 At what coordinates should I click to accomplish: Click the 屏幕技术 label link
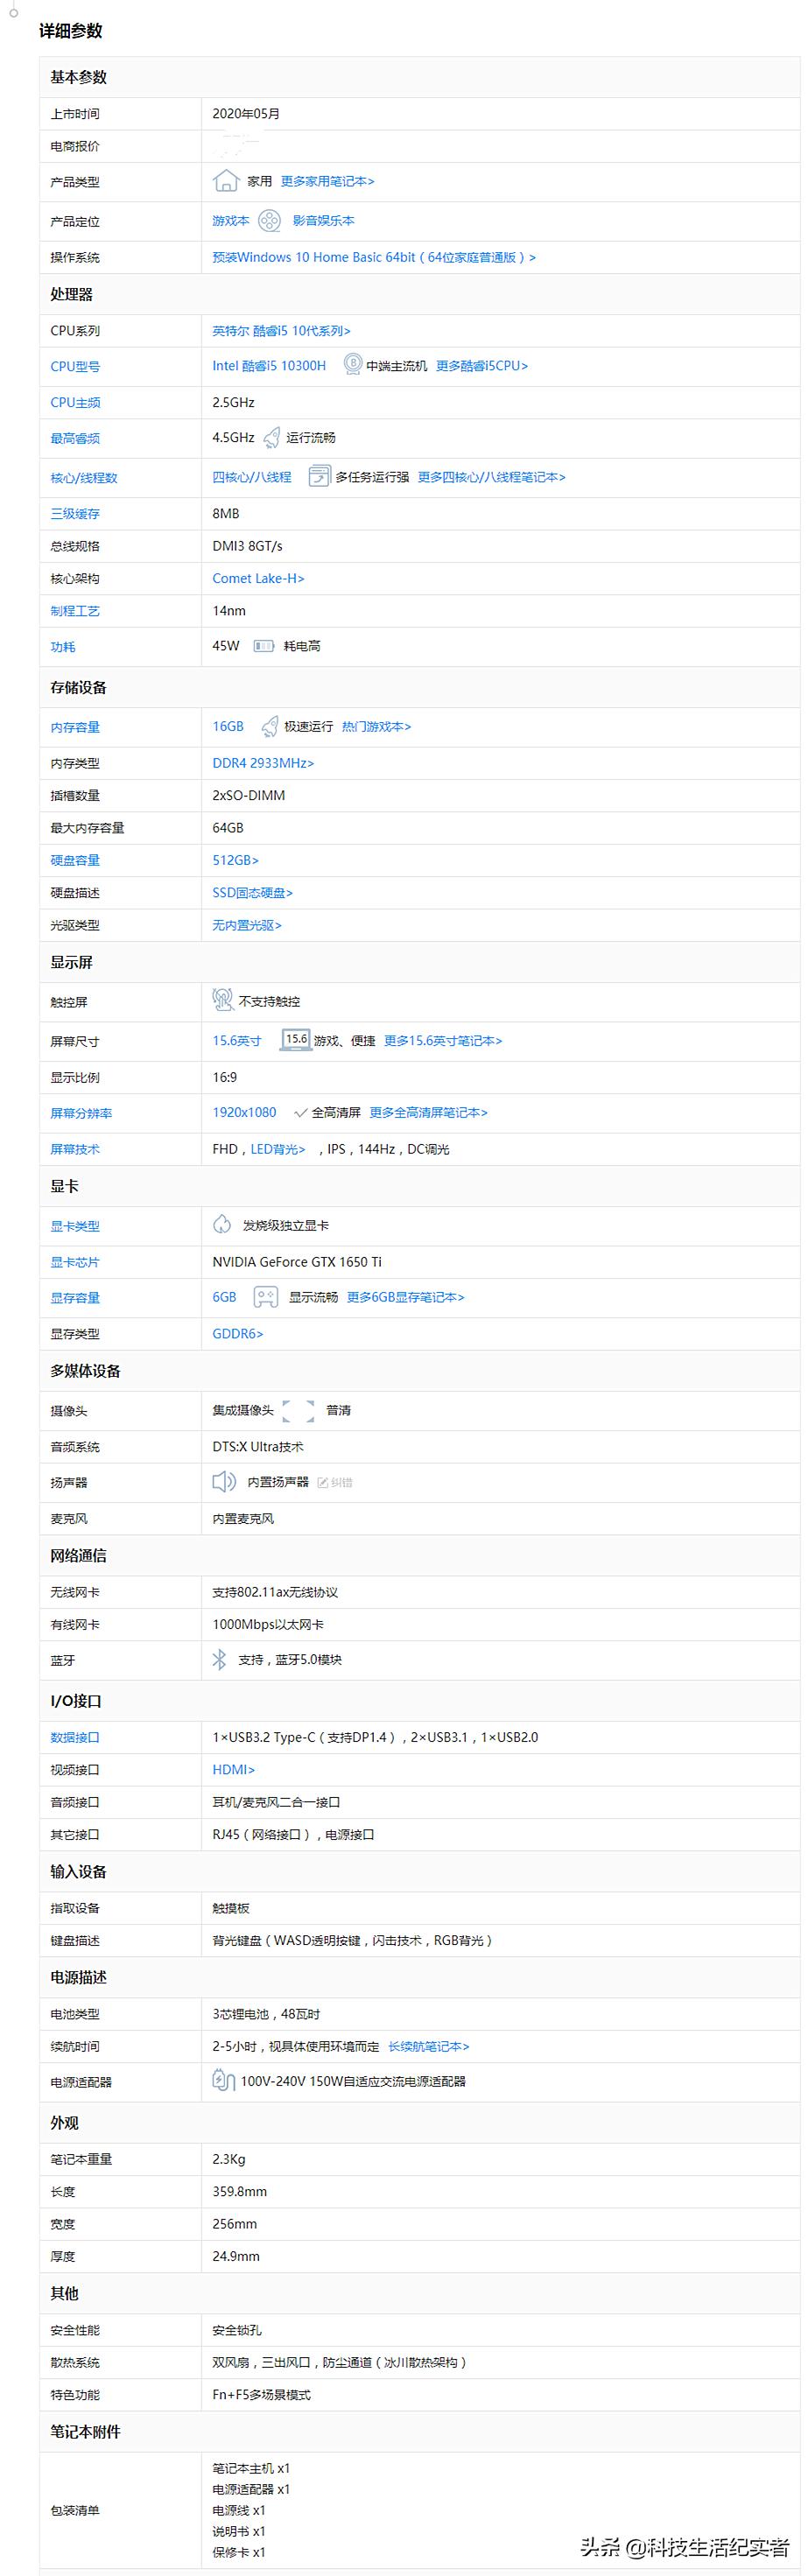[x=75, y=1150]
